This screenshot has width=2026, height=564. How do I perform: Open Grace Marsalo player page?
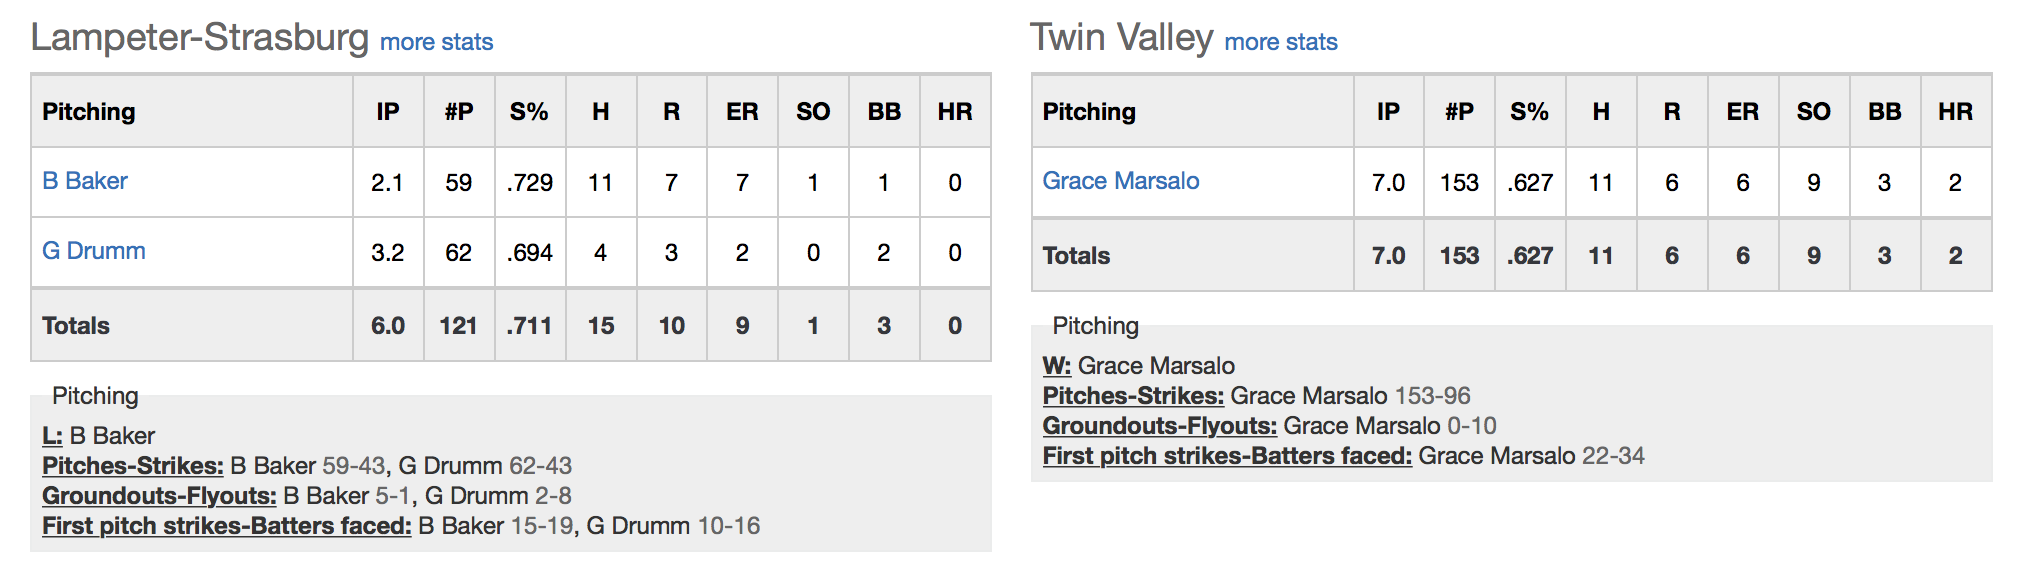1121,181
